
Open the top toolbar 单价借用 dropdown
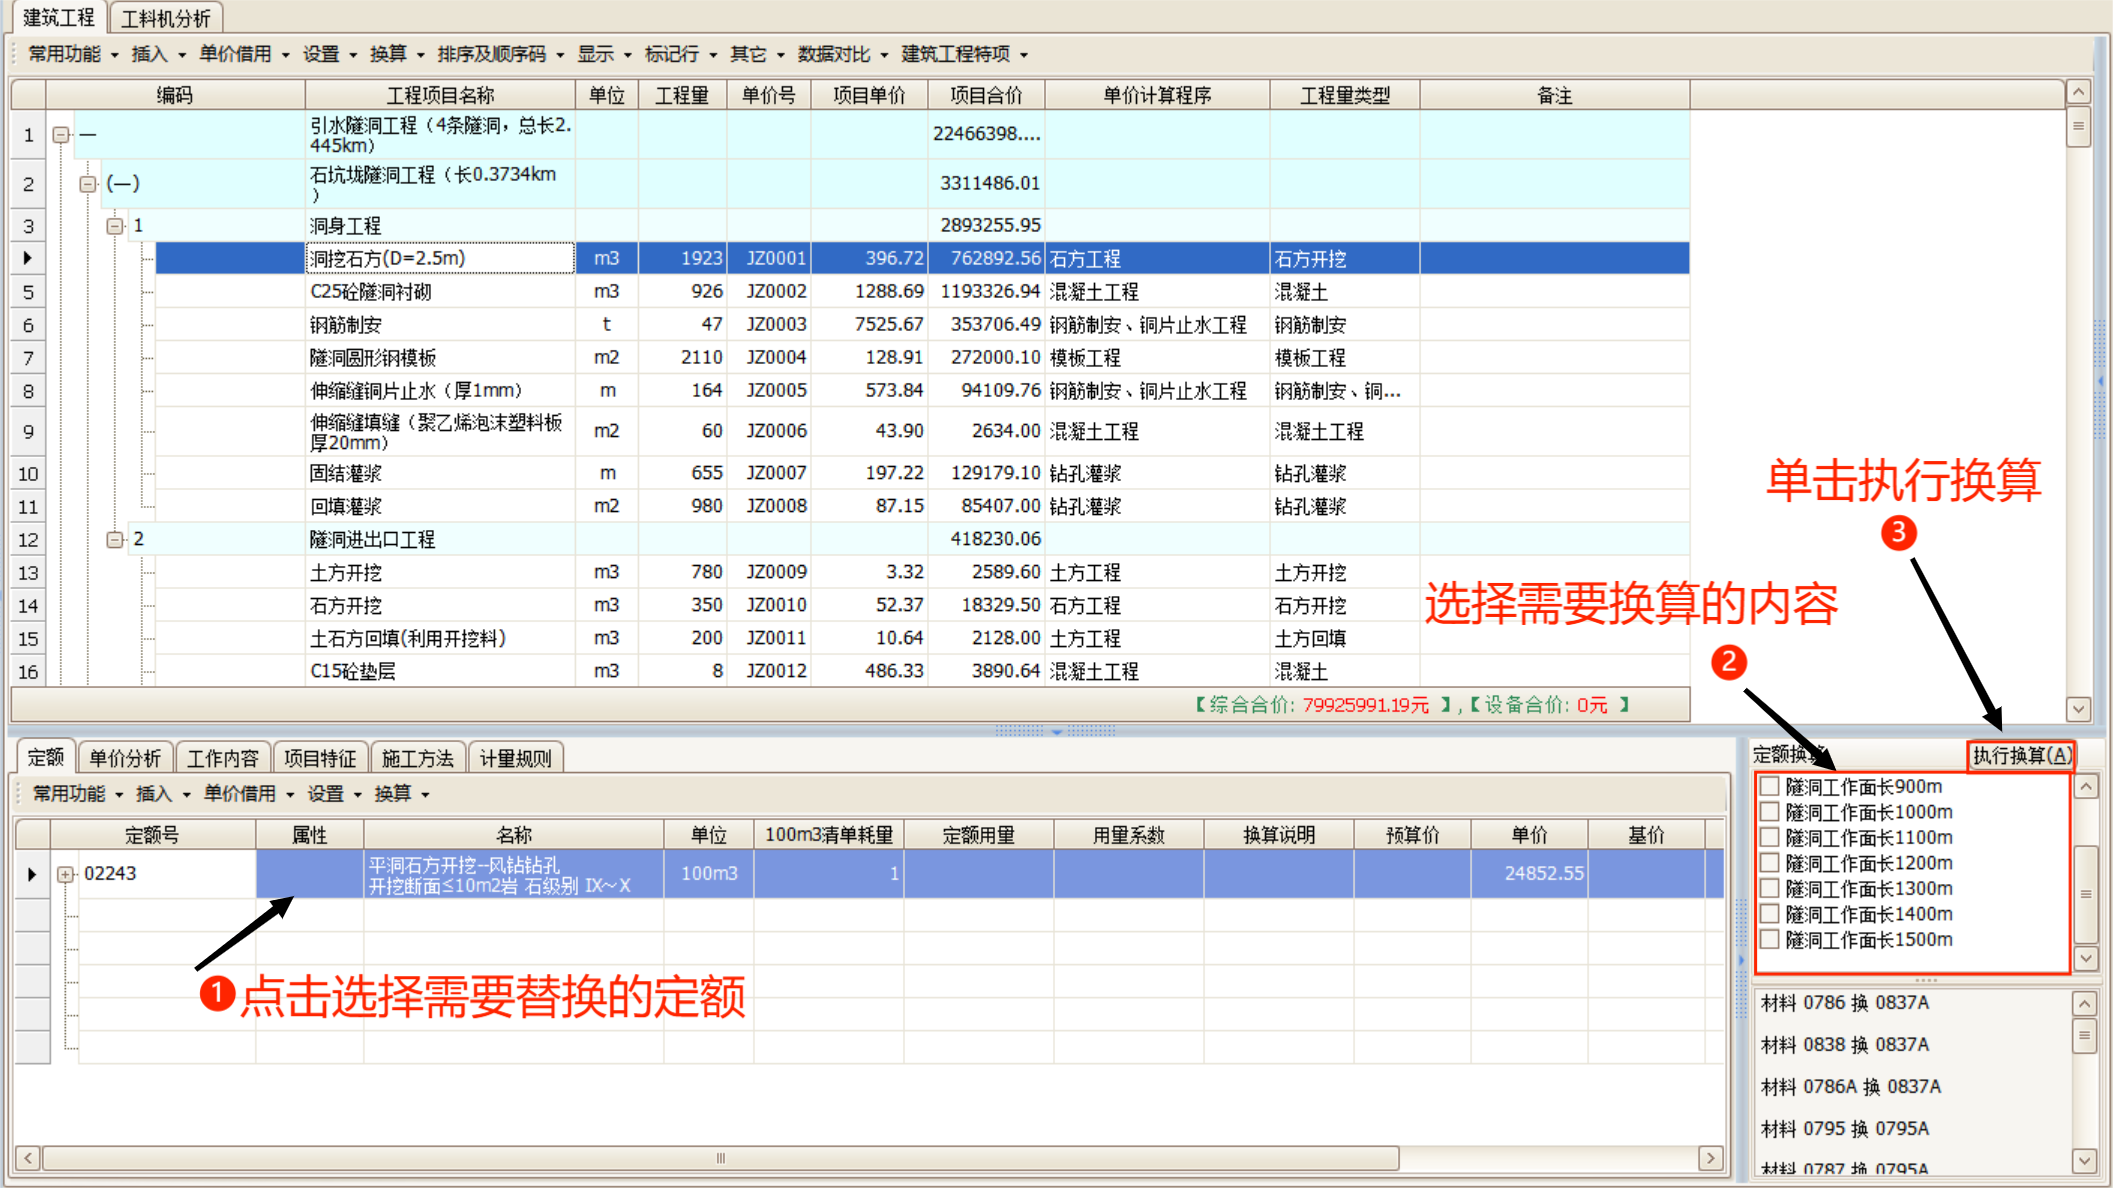(x=244, y=54)
